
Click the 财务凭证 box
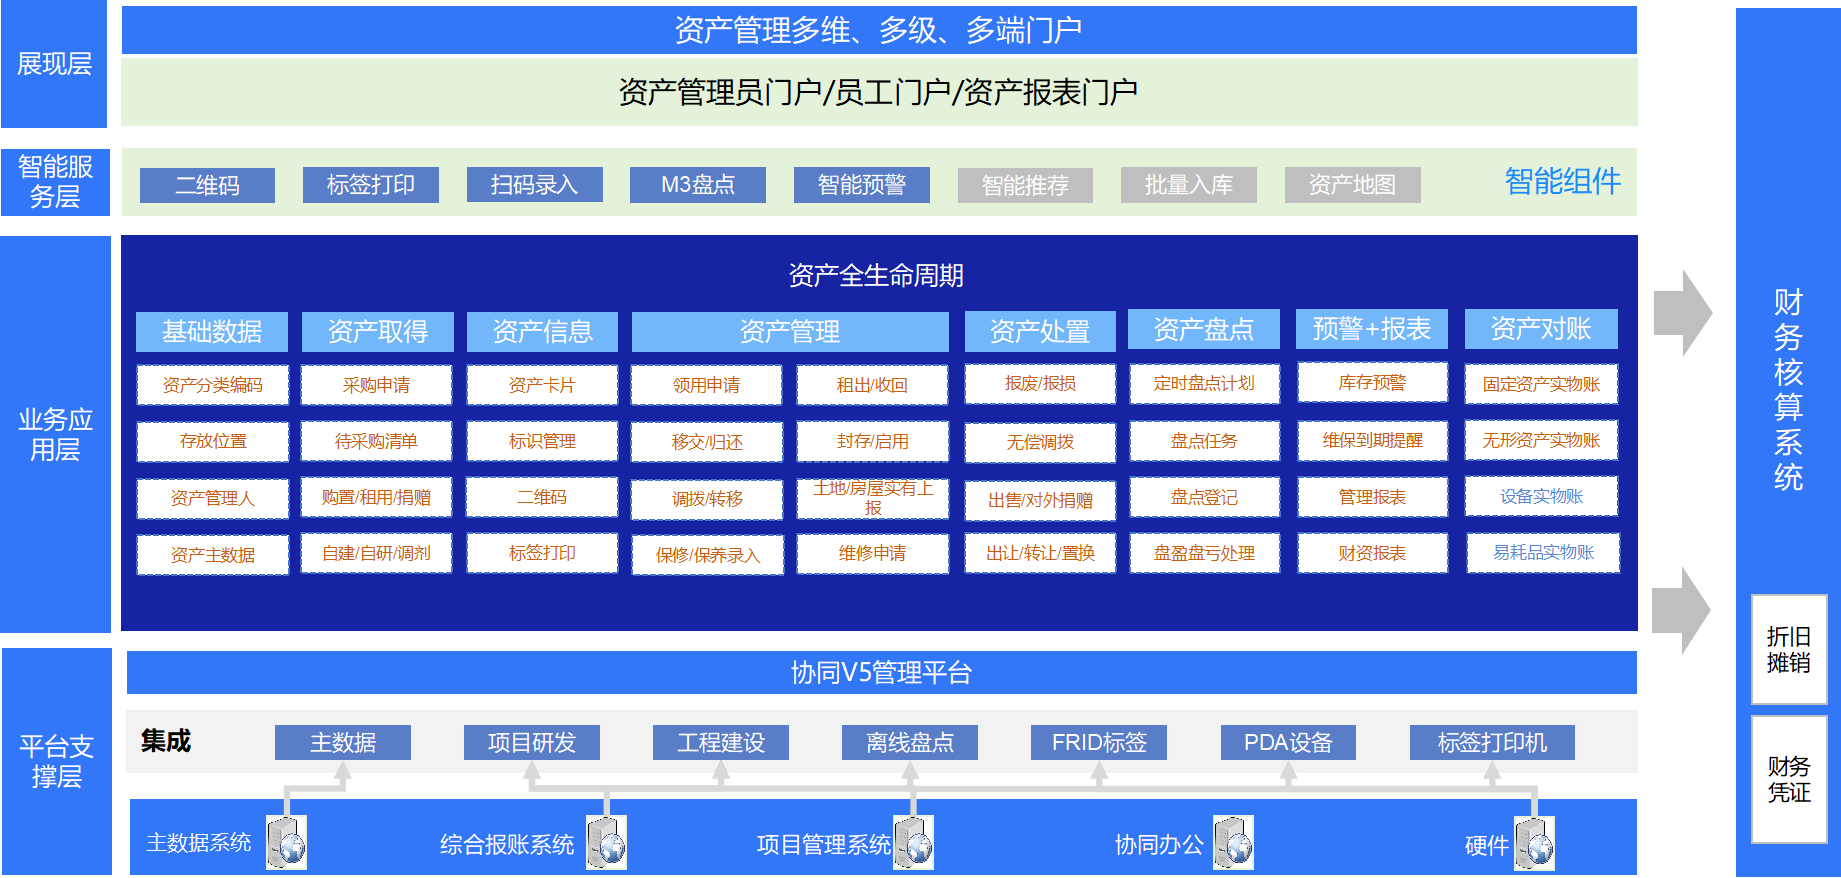pos(1789,779)
